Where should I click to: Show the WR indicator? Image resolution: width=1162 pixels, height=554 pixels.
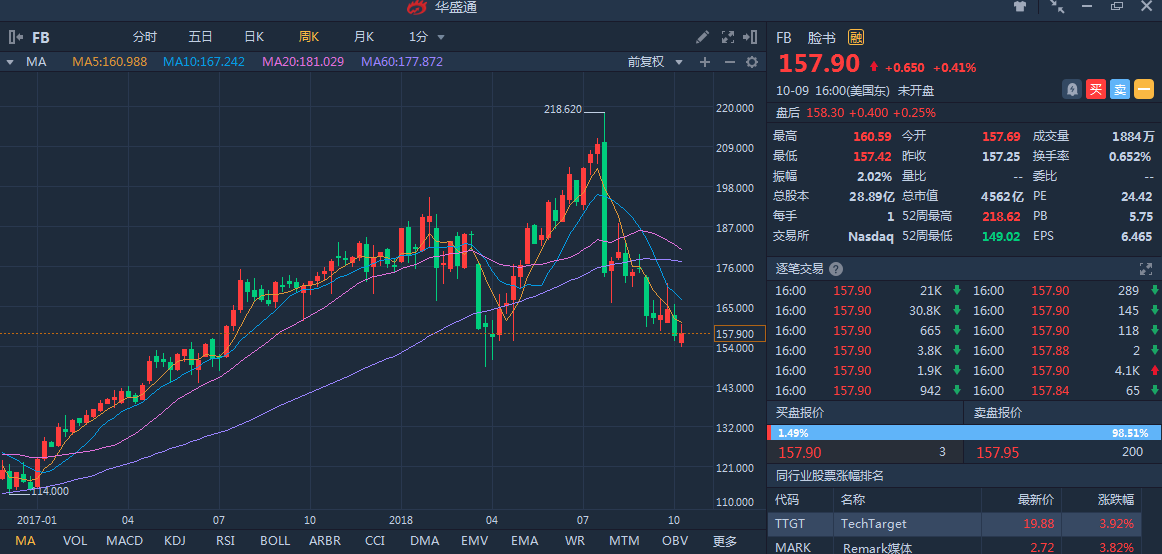pyautogui.click(x=574, y=541)
